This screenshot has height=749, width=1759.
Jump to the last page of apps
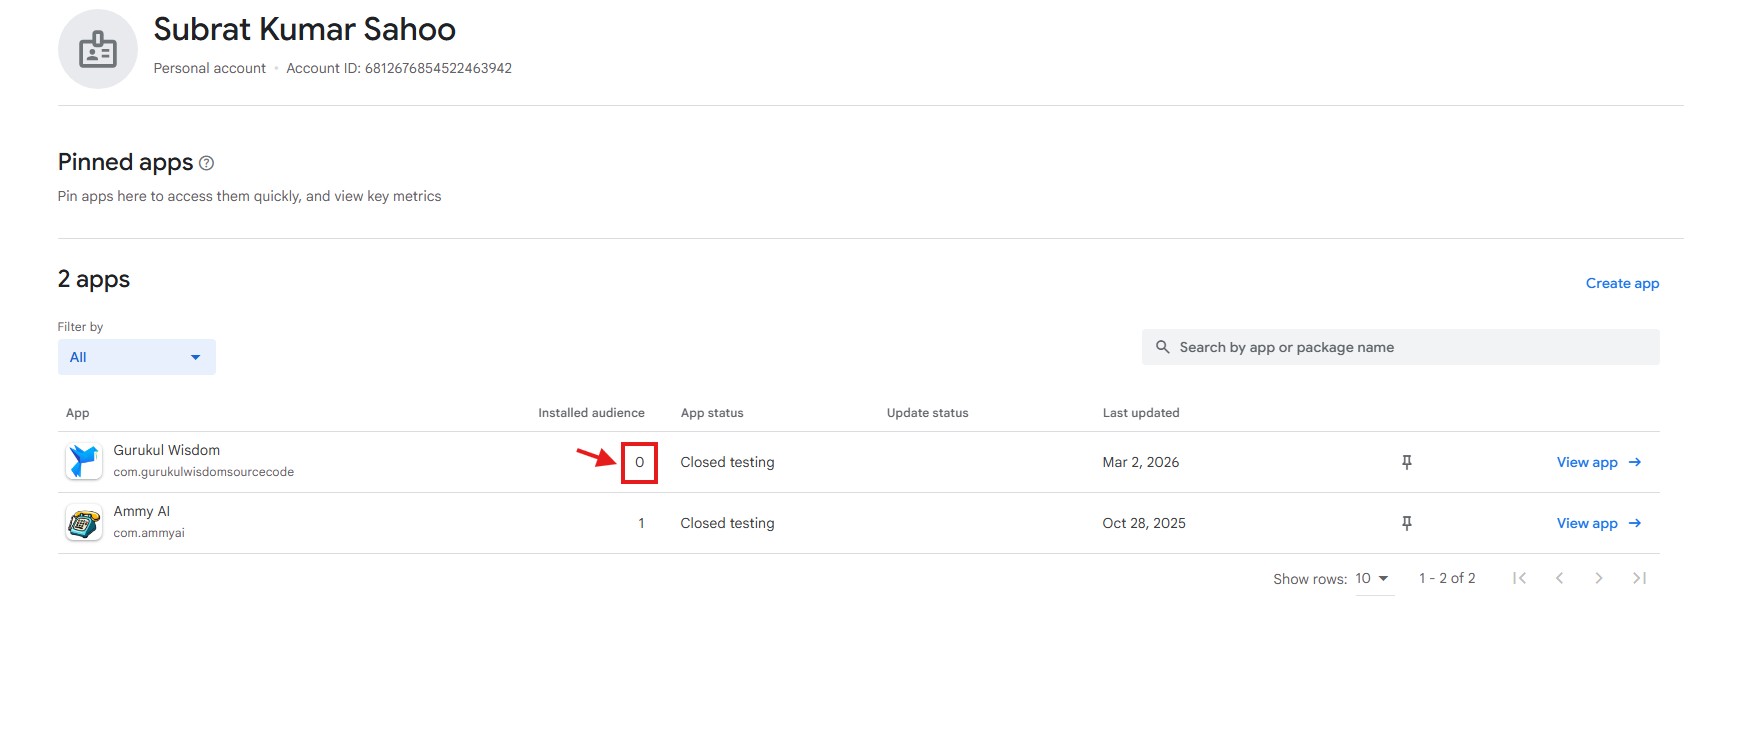point(1639,578)
